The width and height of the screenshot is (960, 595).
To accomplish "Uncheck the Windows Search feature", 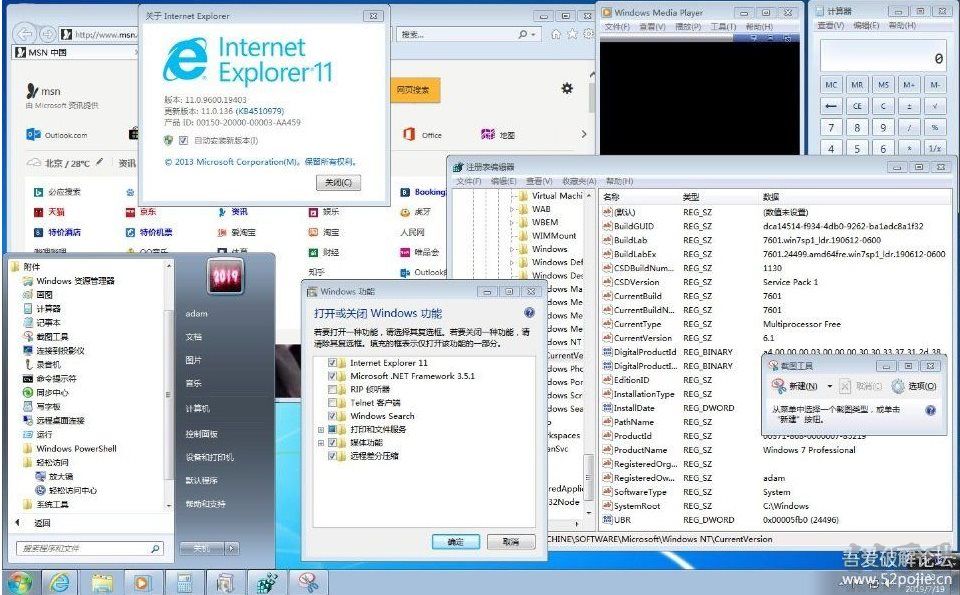I will 331,415.
